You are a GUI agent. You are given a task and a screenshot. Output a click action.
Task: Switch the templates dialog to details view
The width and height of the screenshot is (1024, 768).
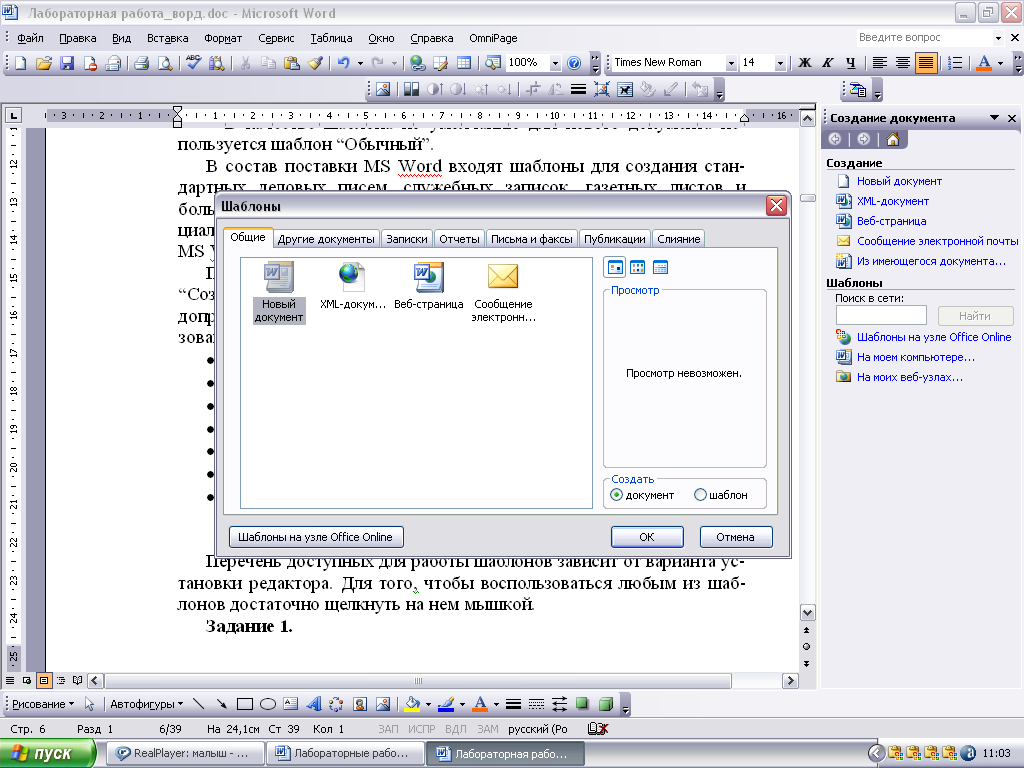(x=660, y=267)
